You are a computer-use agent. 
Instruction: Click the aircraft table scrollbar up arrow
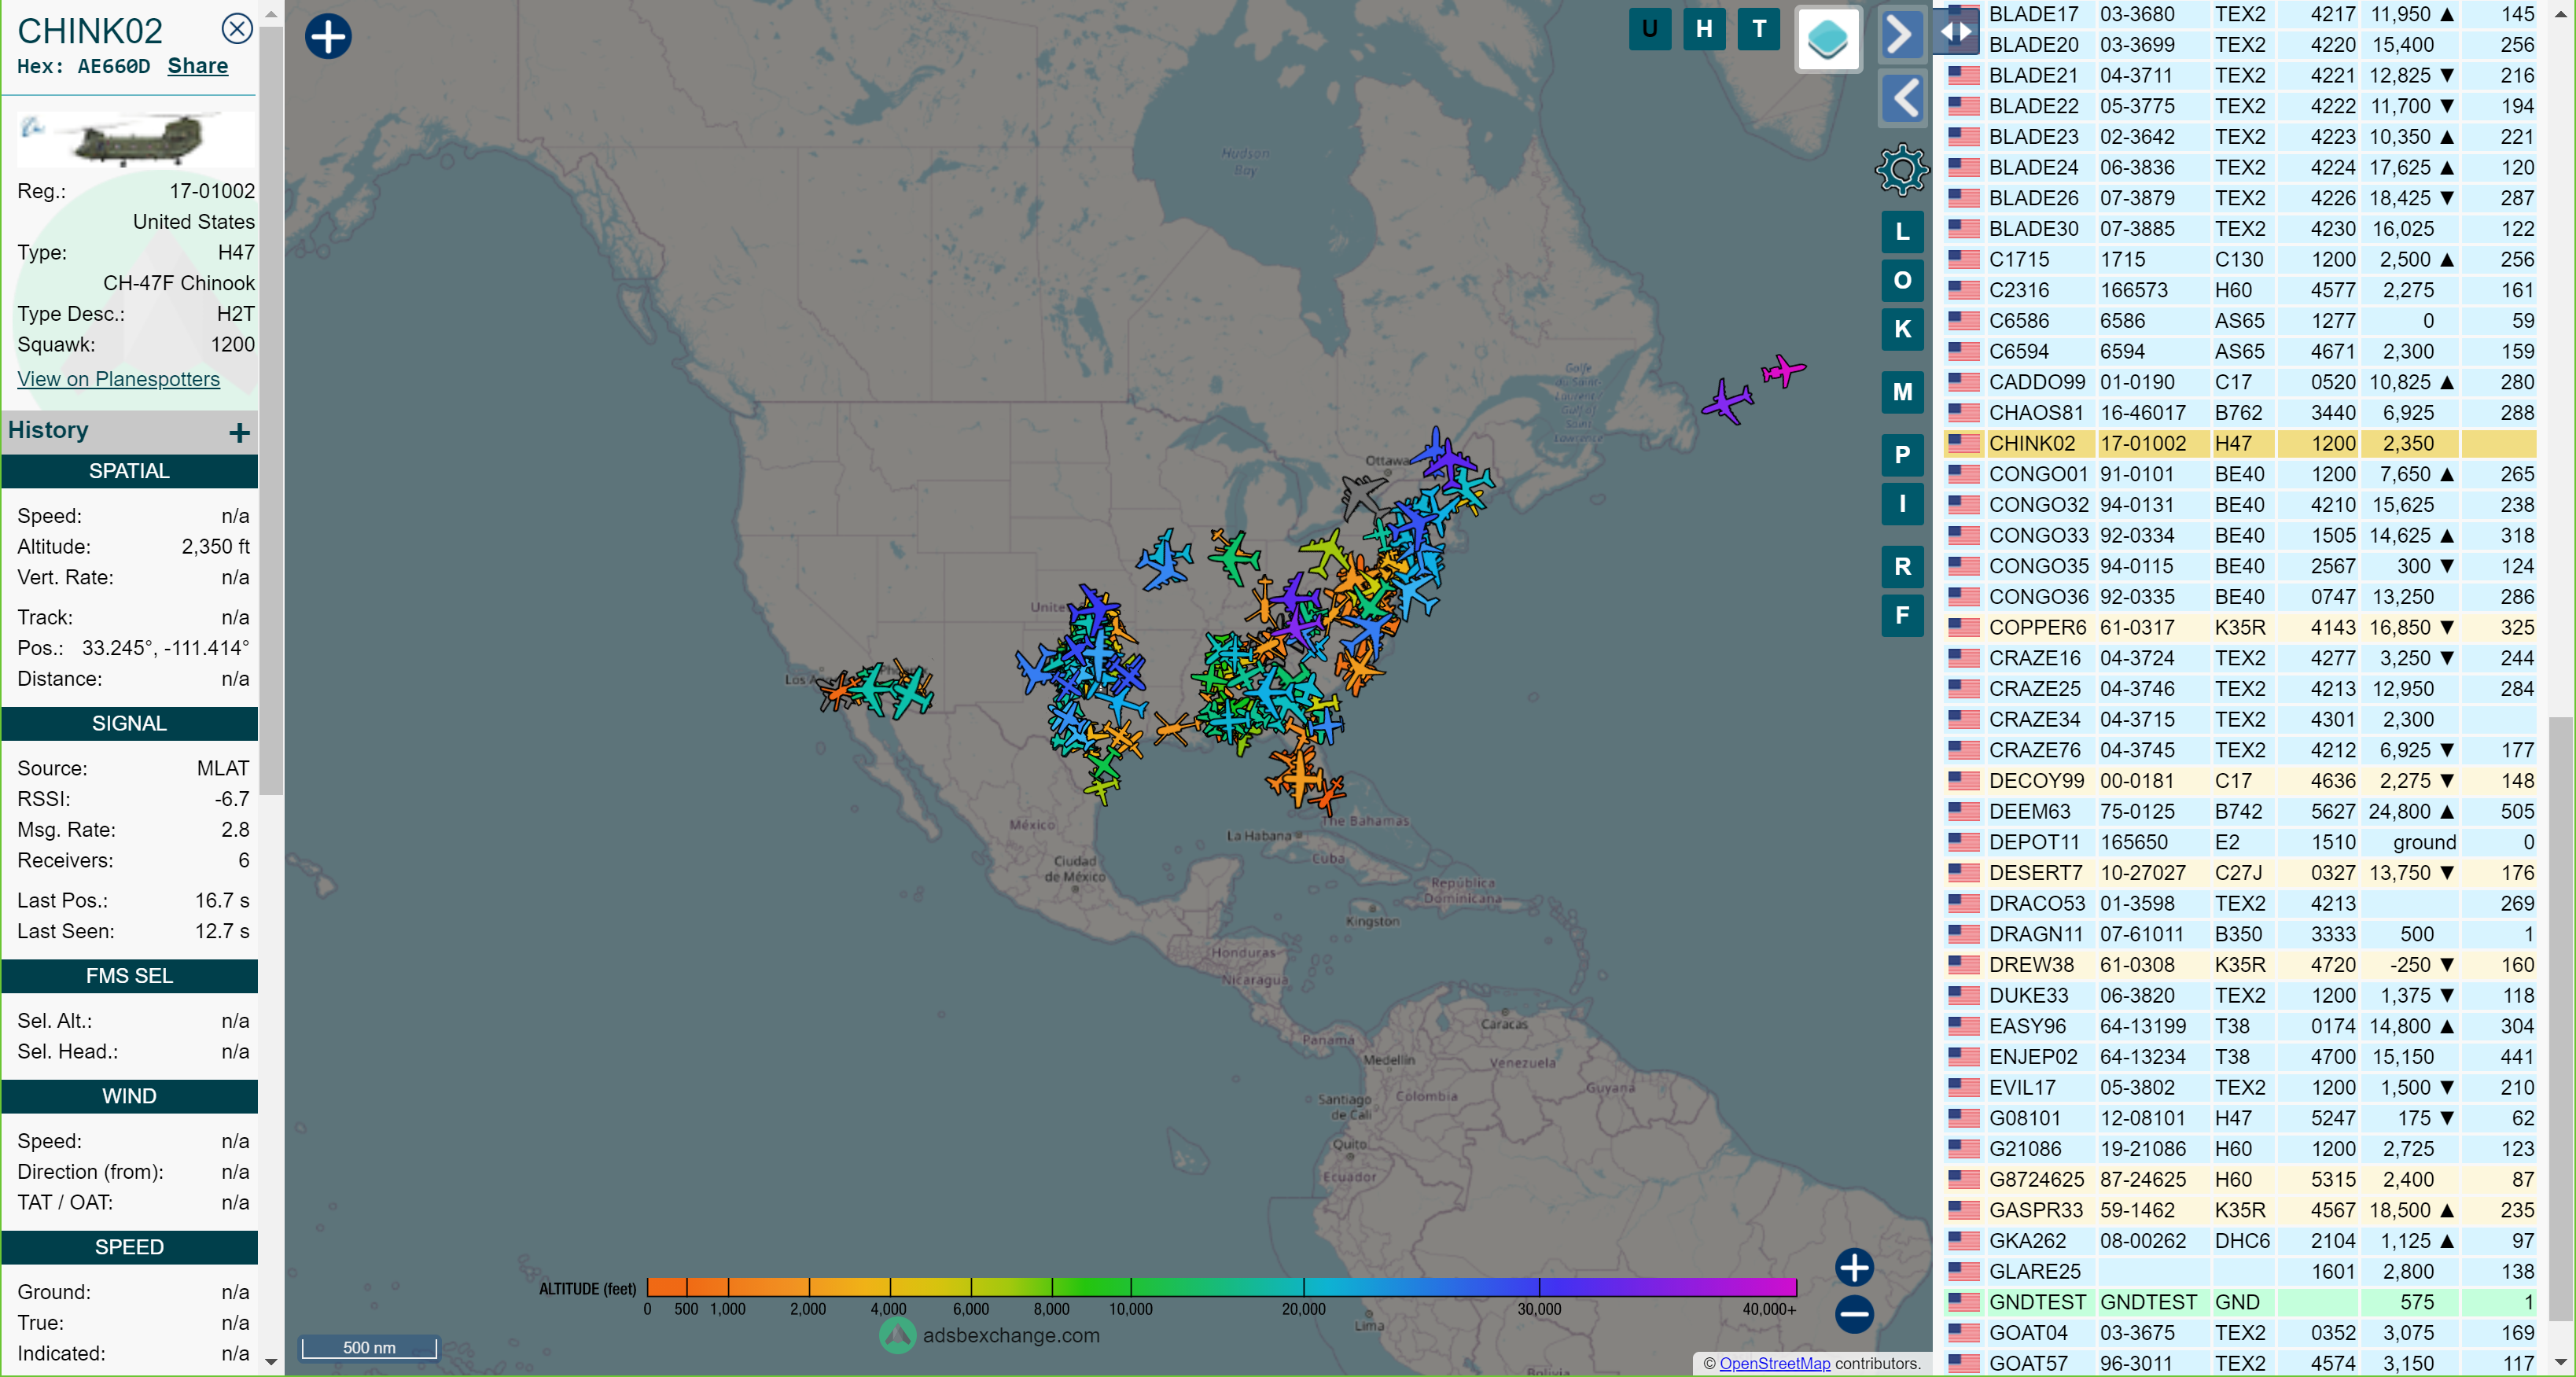[2560, 13]
